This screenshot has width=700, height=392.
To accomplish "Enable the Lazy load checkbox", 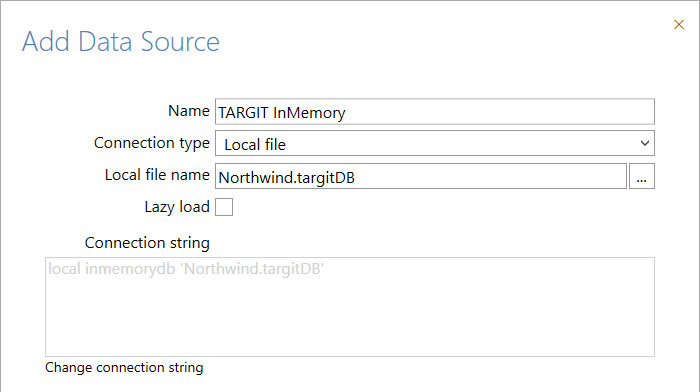I will click(x=224, y=207).
